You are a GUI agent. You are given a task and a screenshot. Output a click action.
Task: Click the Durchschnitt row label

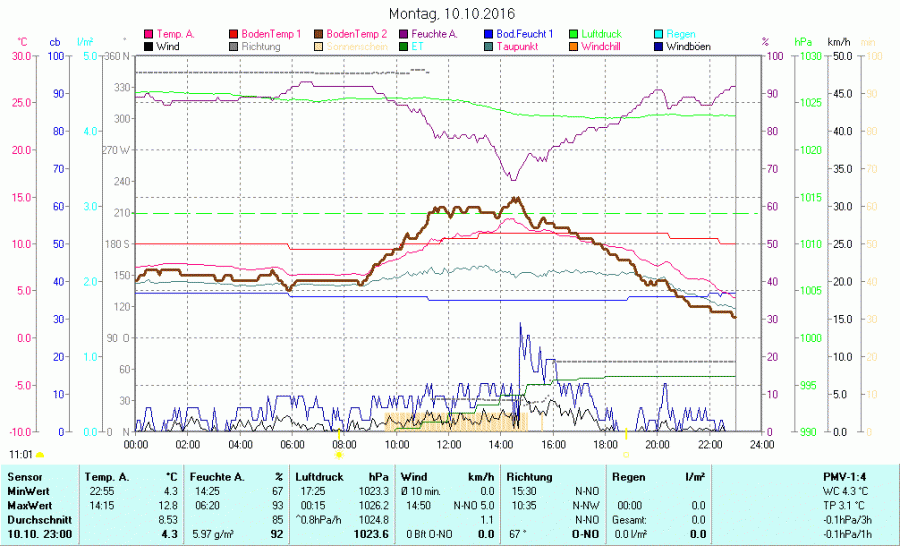36,520
